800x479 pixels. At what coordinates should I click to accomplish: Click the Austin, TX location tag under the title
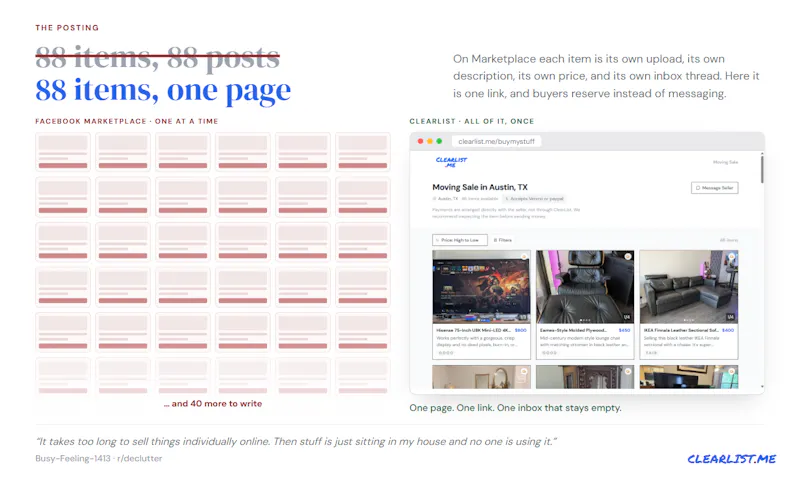pyautogui.click(x=445, y=198)
